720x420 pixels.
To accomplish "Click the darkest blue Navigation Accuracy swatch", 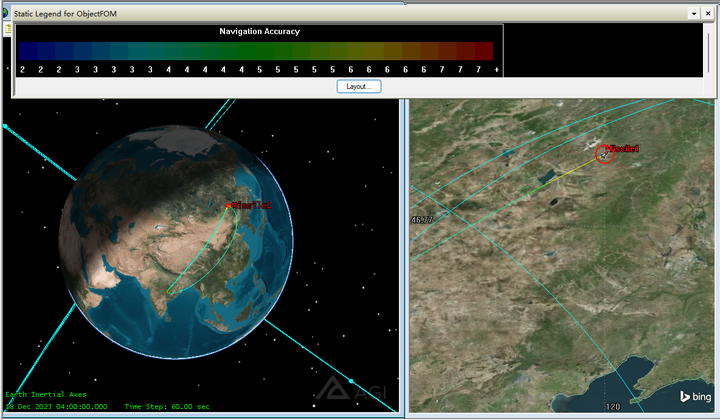I will point(28,51).
